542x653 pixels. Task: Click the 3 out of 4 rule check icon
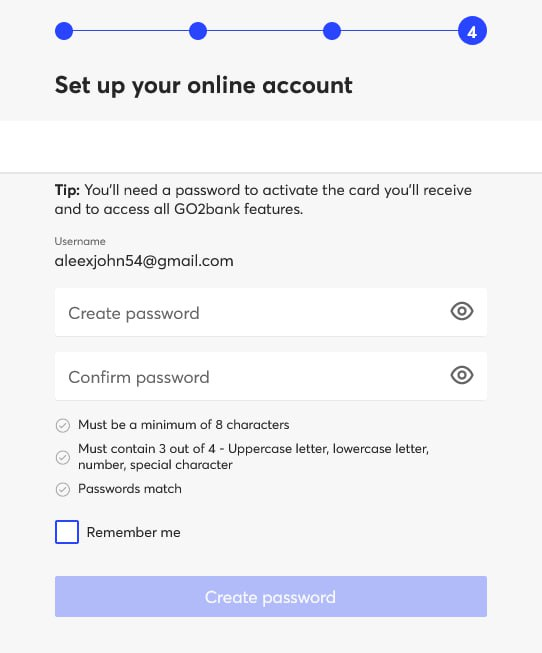63,457
